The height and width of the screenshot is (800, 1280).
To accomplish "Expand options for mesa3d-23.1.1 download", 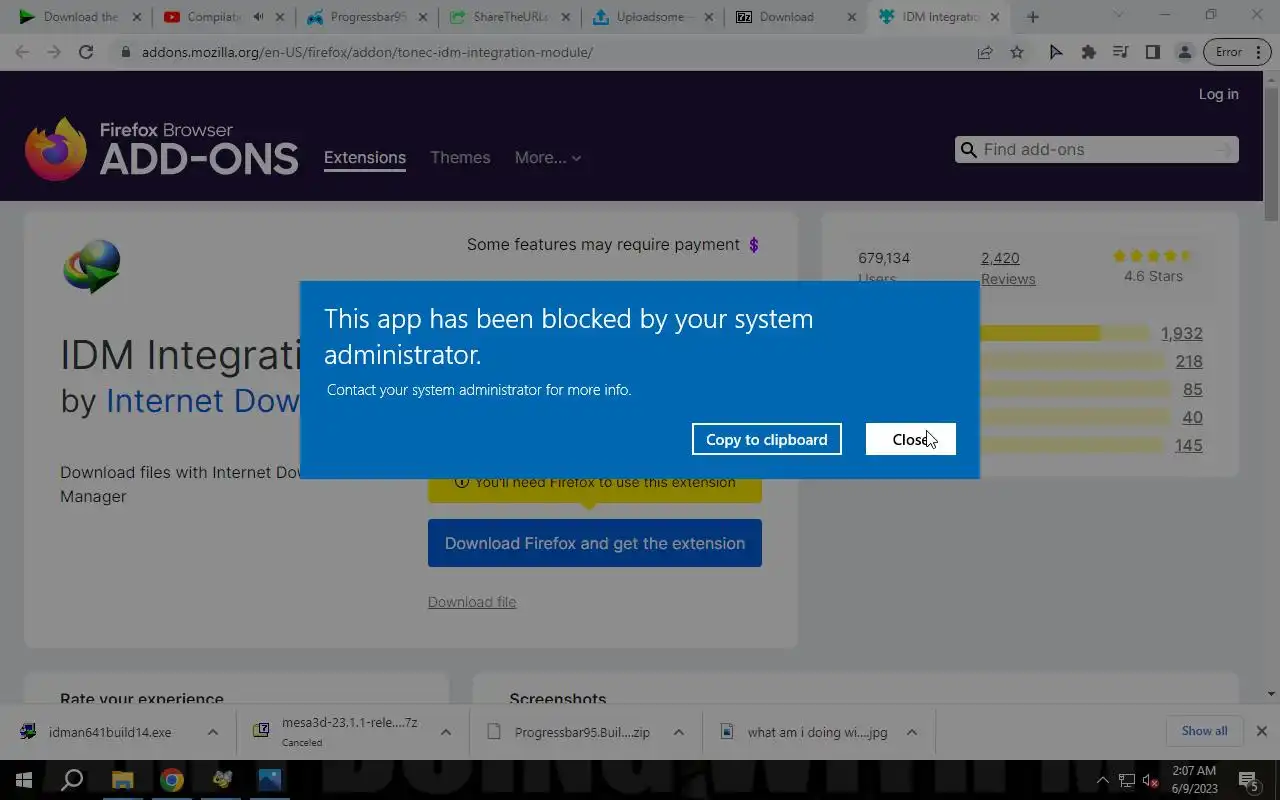I will click(x=446, y=732).
